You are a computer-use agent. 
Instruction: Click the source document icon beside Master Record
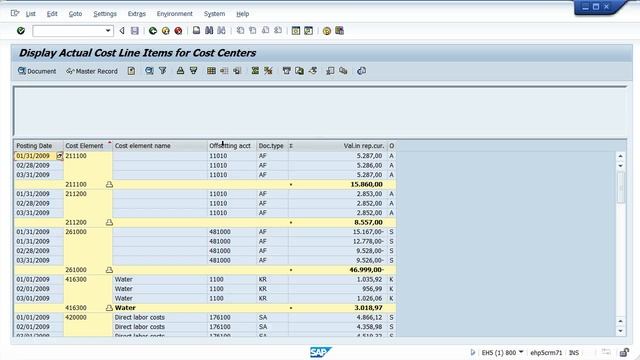click(x=131, y=71)
